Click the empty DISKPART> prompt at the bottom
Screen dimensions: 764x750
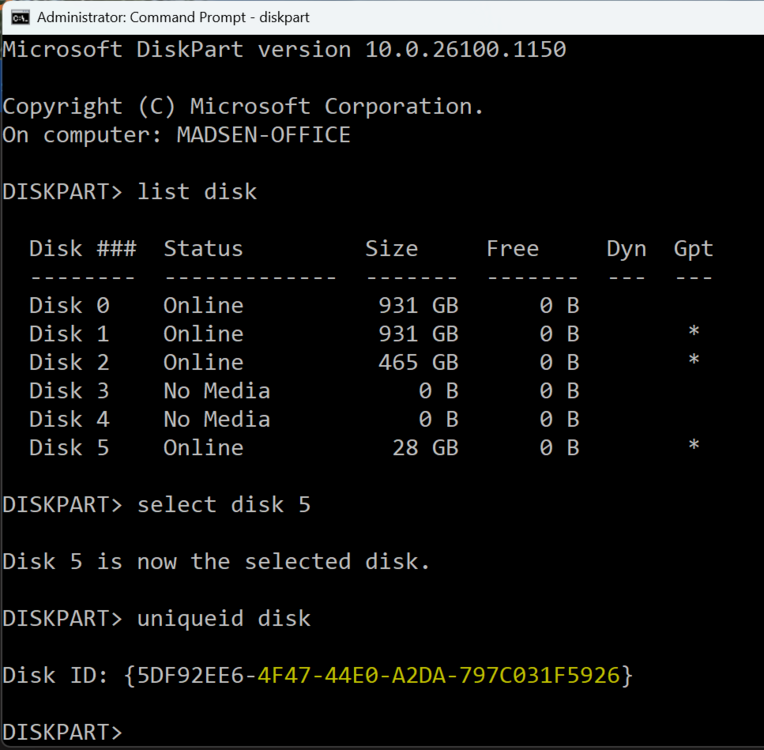coord(62,732)
